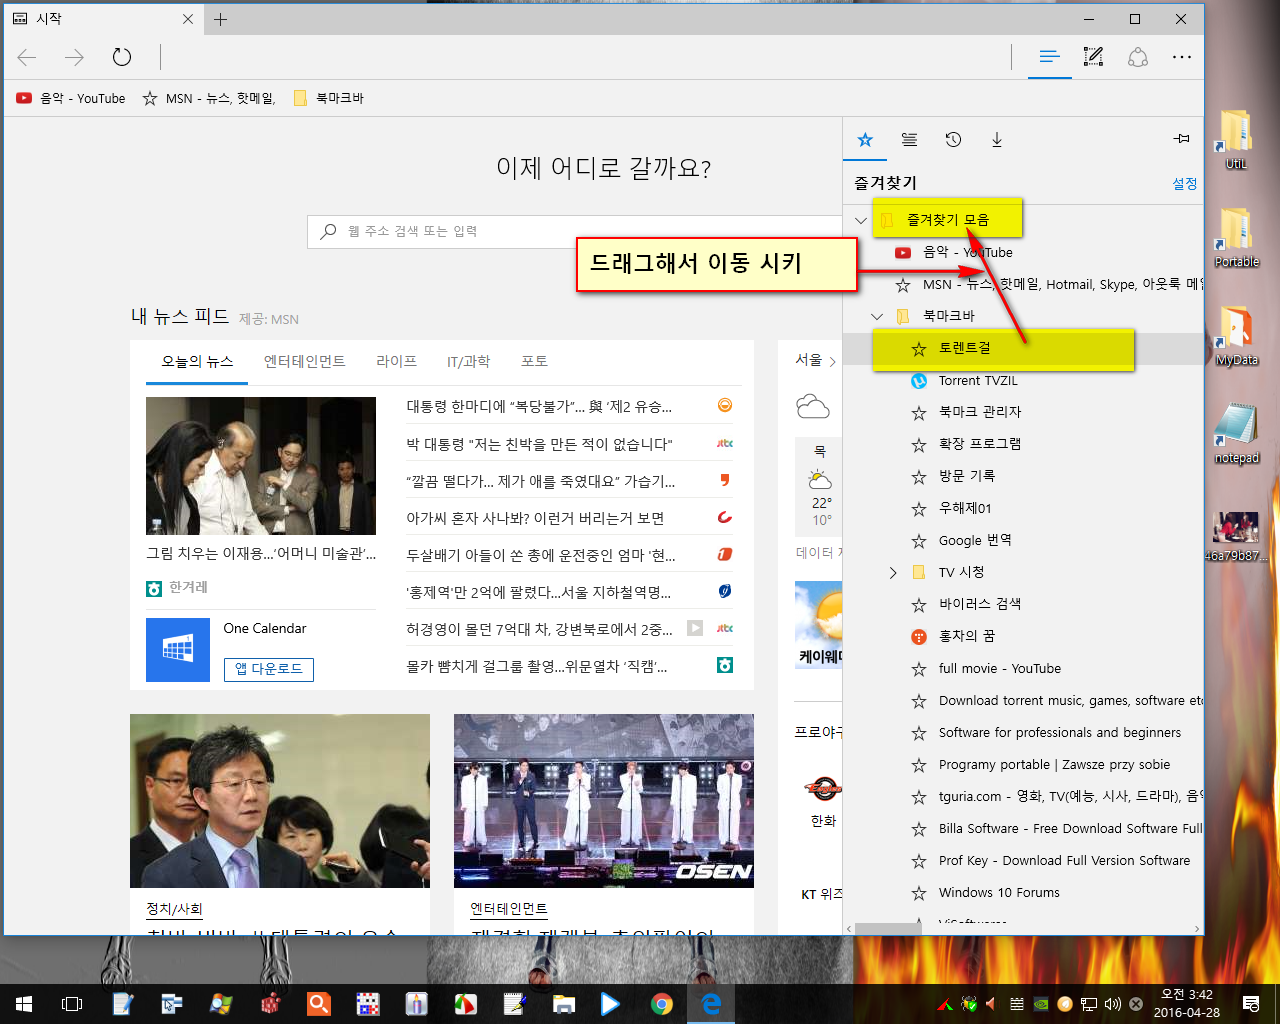
Task: Click the 앱 다운로드 button
Action: [269, 669]
